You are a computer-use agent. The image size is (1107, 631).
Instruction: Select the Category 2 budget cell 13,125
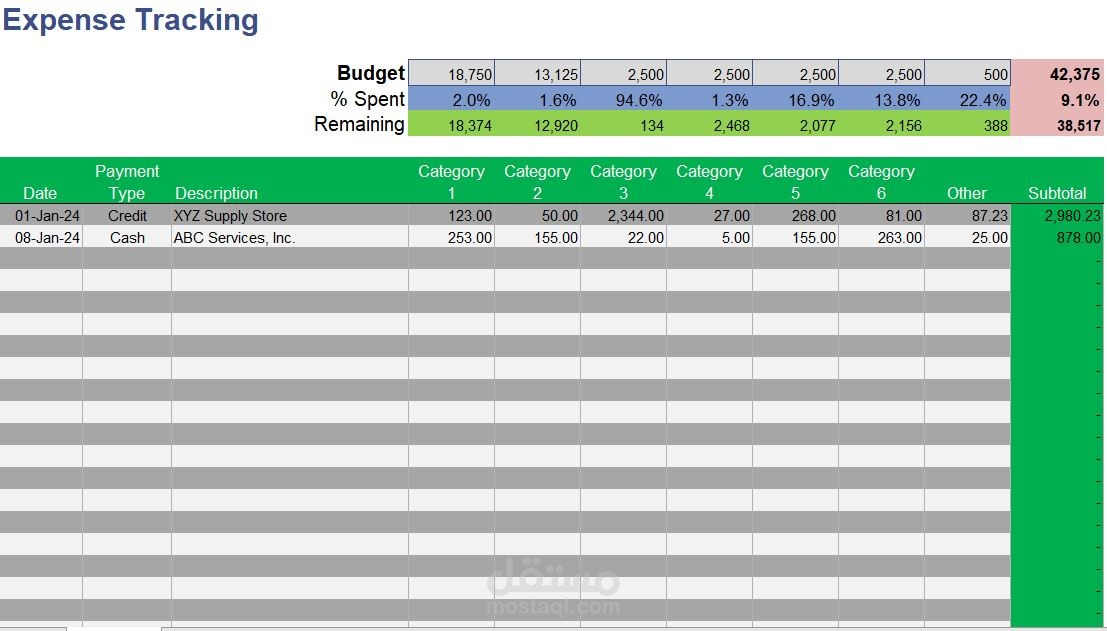pyautogui.click(x=537, y=73)
